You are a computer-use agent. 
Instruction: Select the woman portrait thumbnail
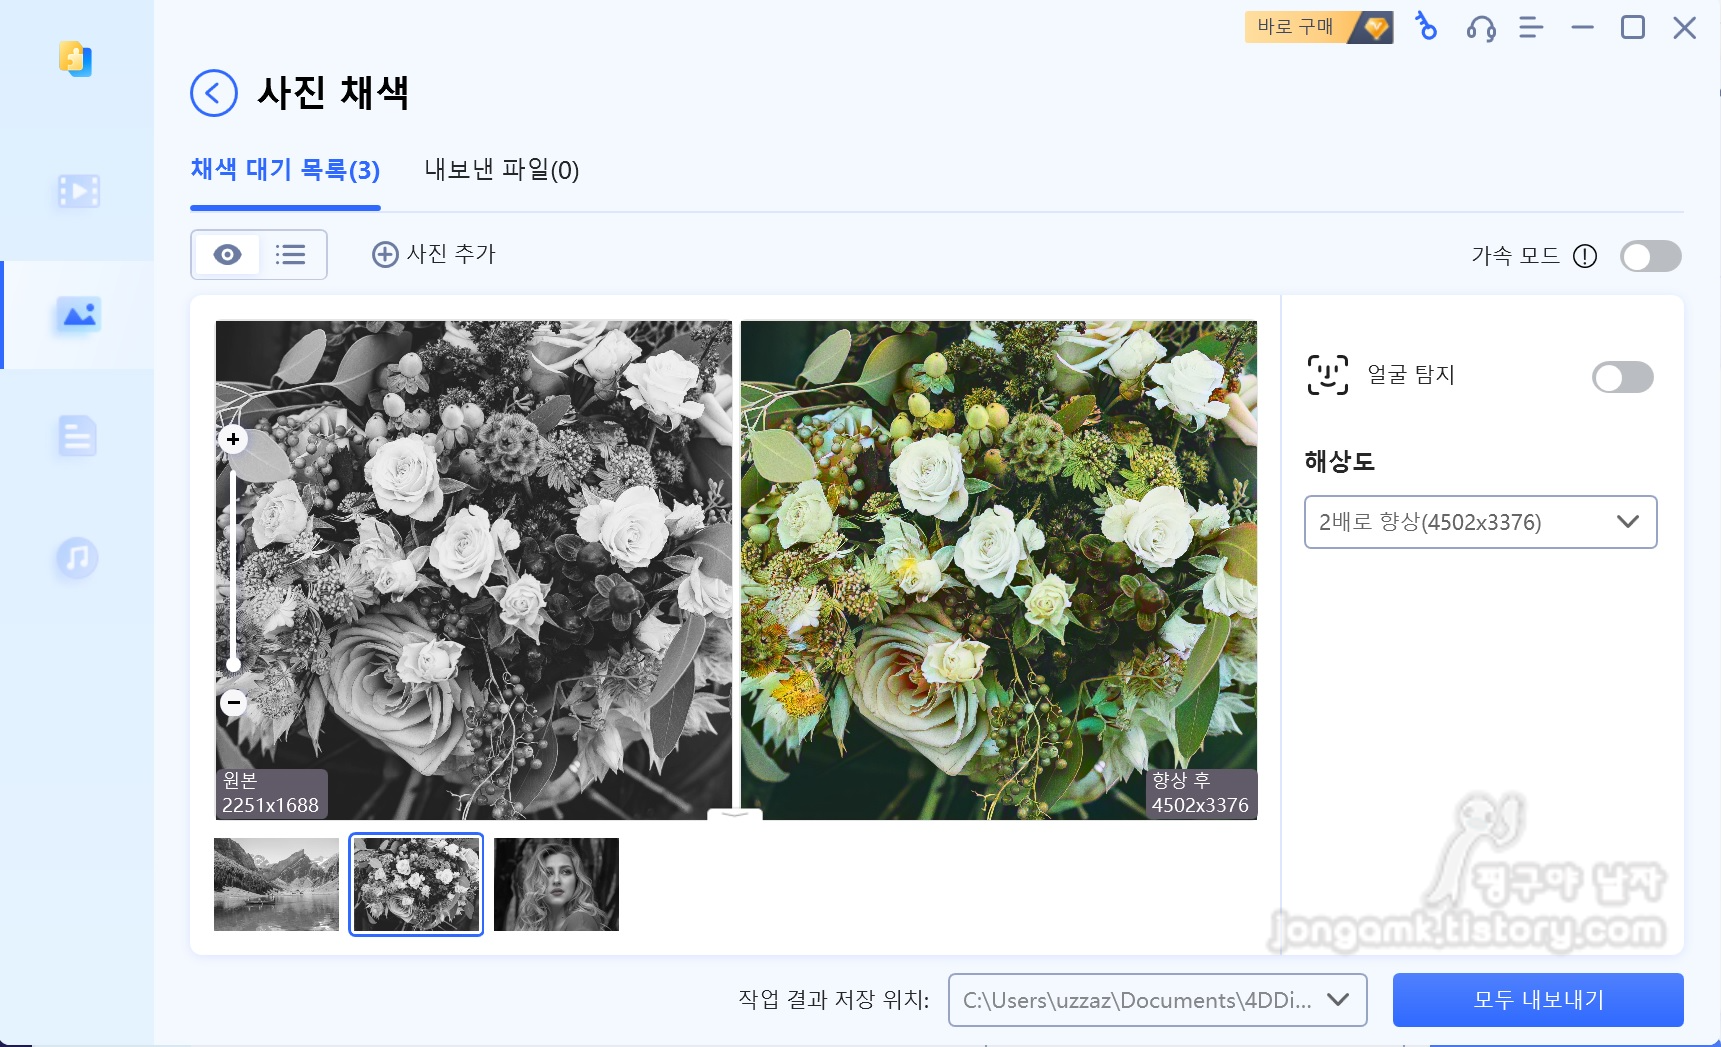(556, 885)
